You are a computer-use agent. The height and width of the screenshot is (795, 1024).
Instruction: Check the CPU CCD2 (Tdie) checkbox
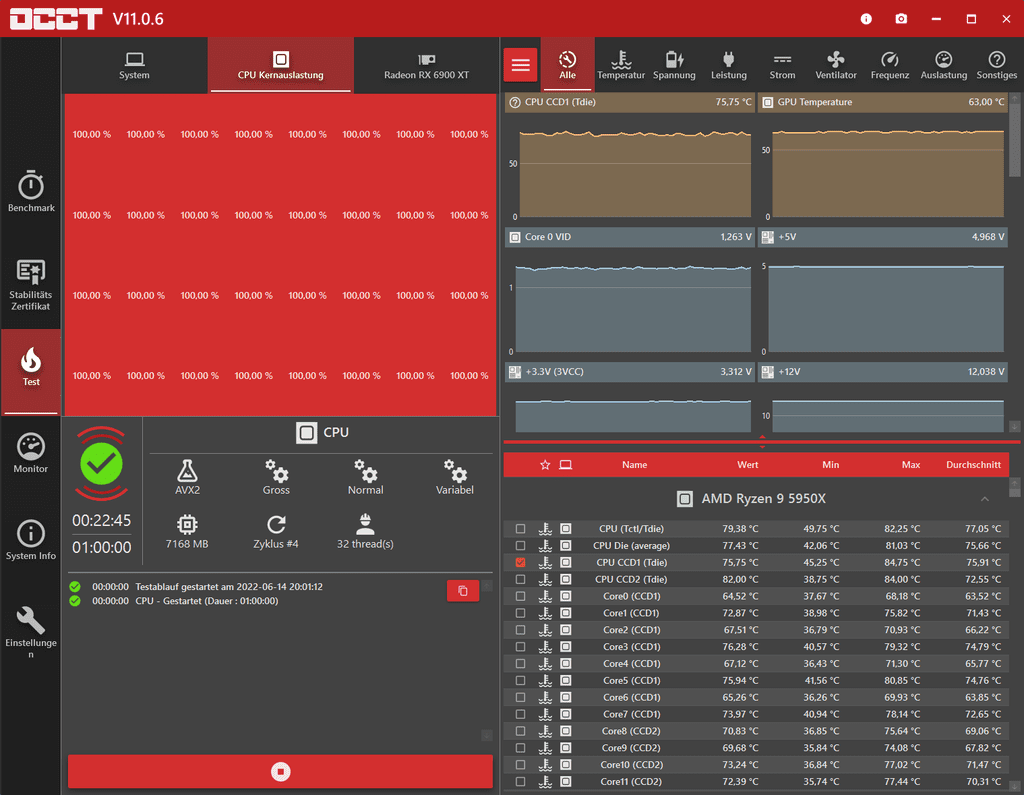click(520, 579)
